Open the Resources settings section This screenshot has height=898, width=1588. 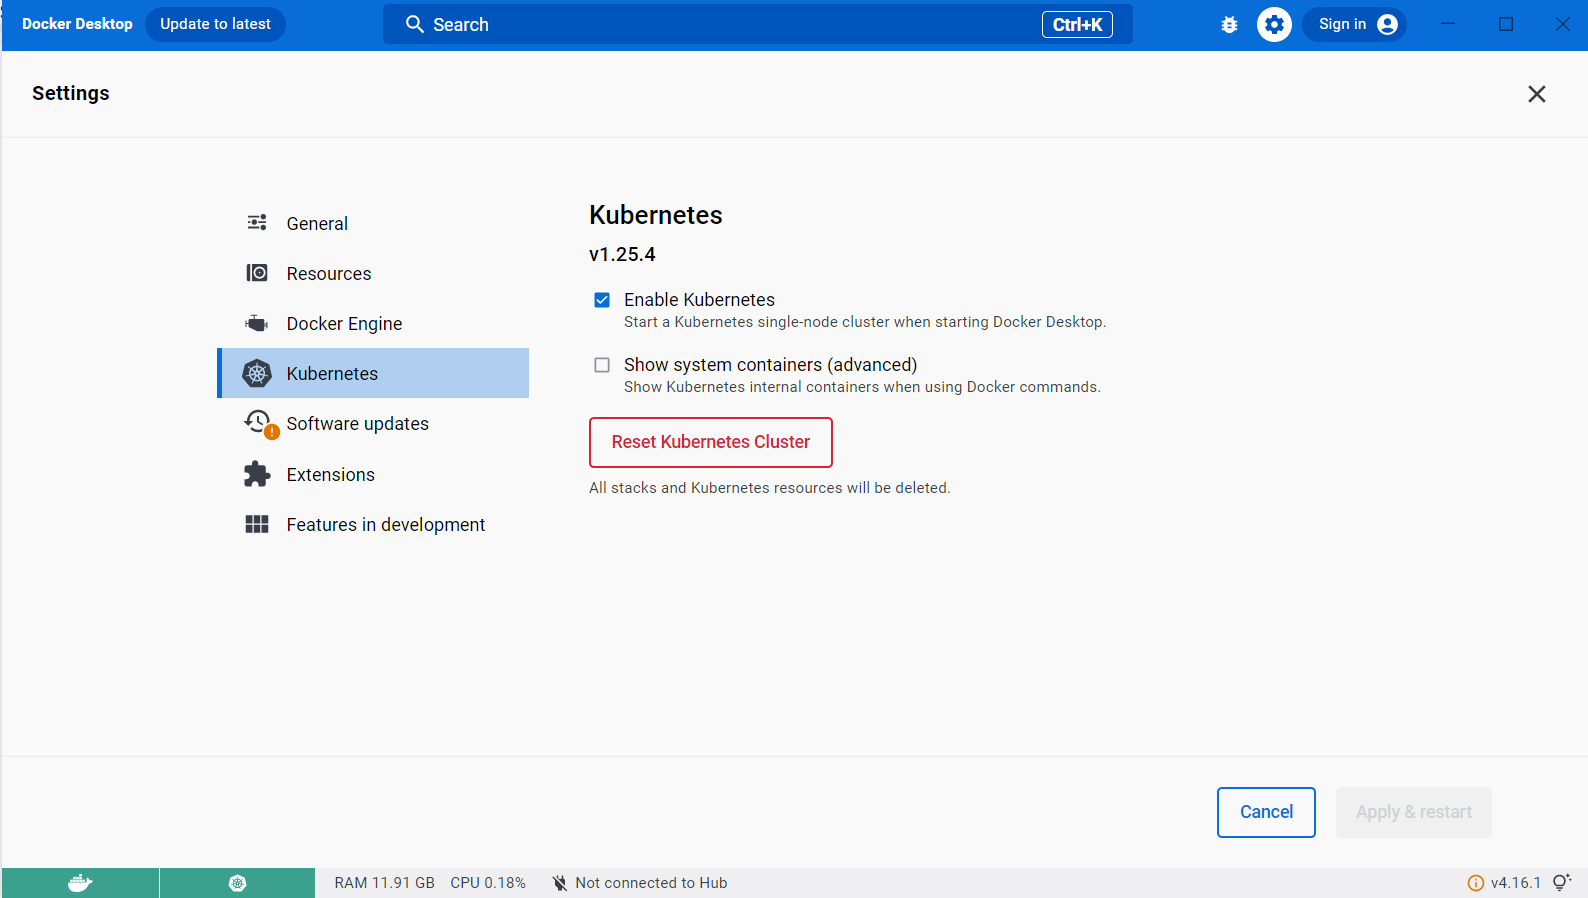(x=373, y=273)
